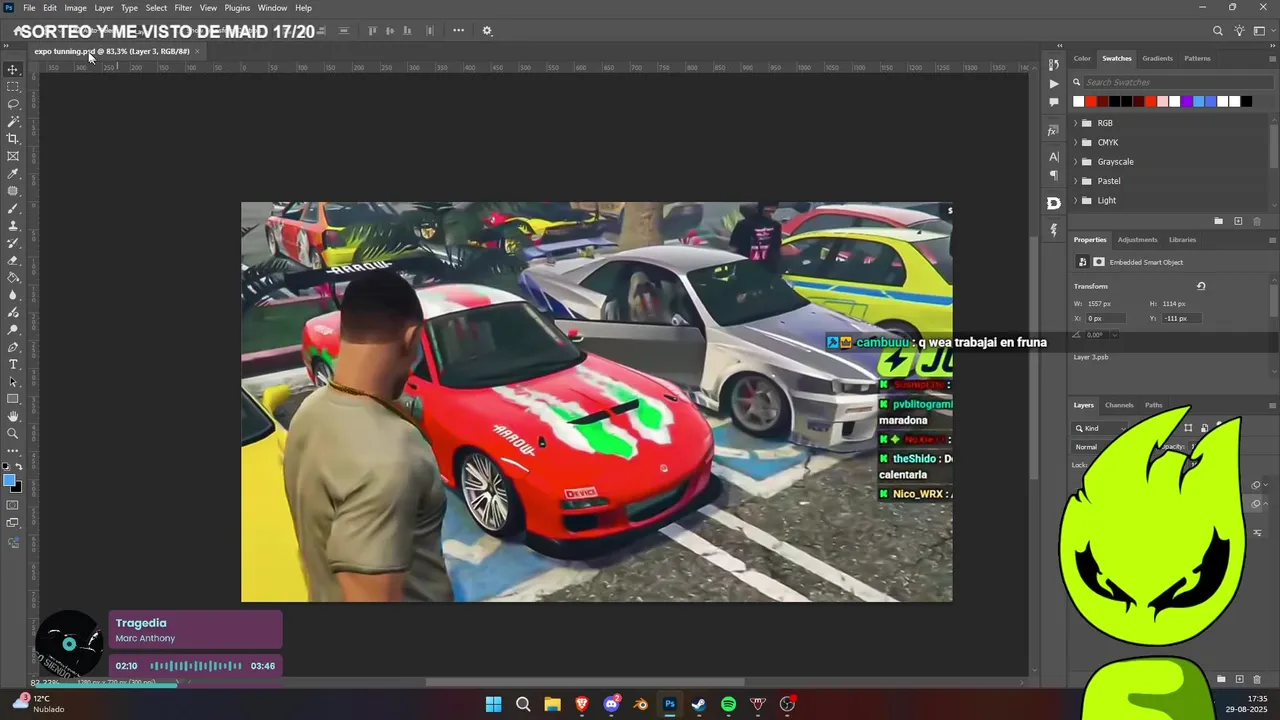Swap foreground and background colors
This screenshot has height=720, width=1280.
click(21, 467)
